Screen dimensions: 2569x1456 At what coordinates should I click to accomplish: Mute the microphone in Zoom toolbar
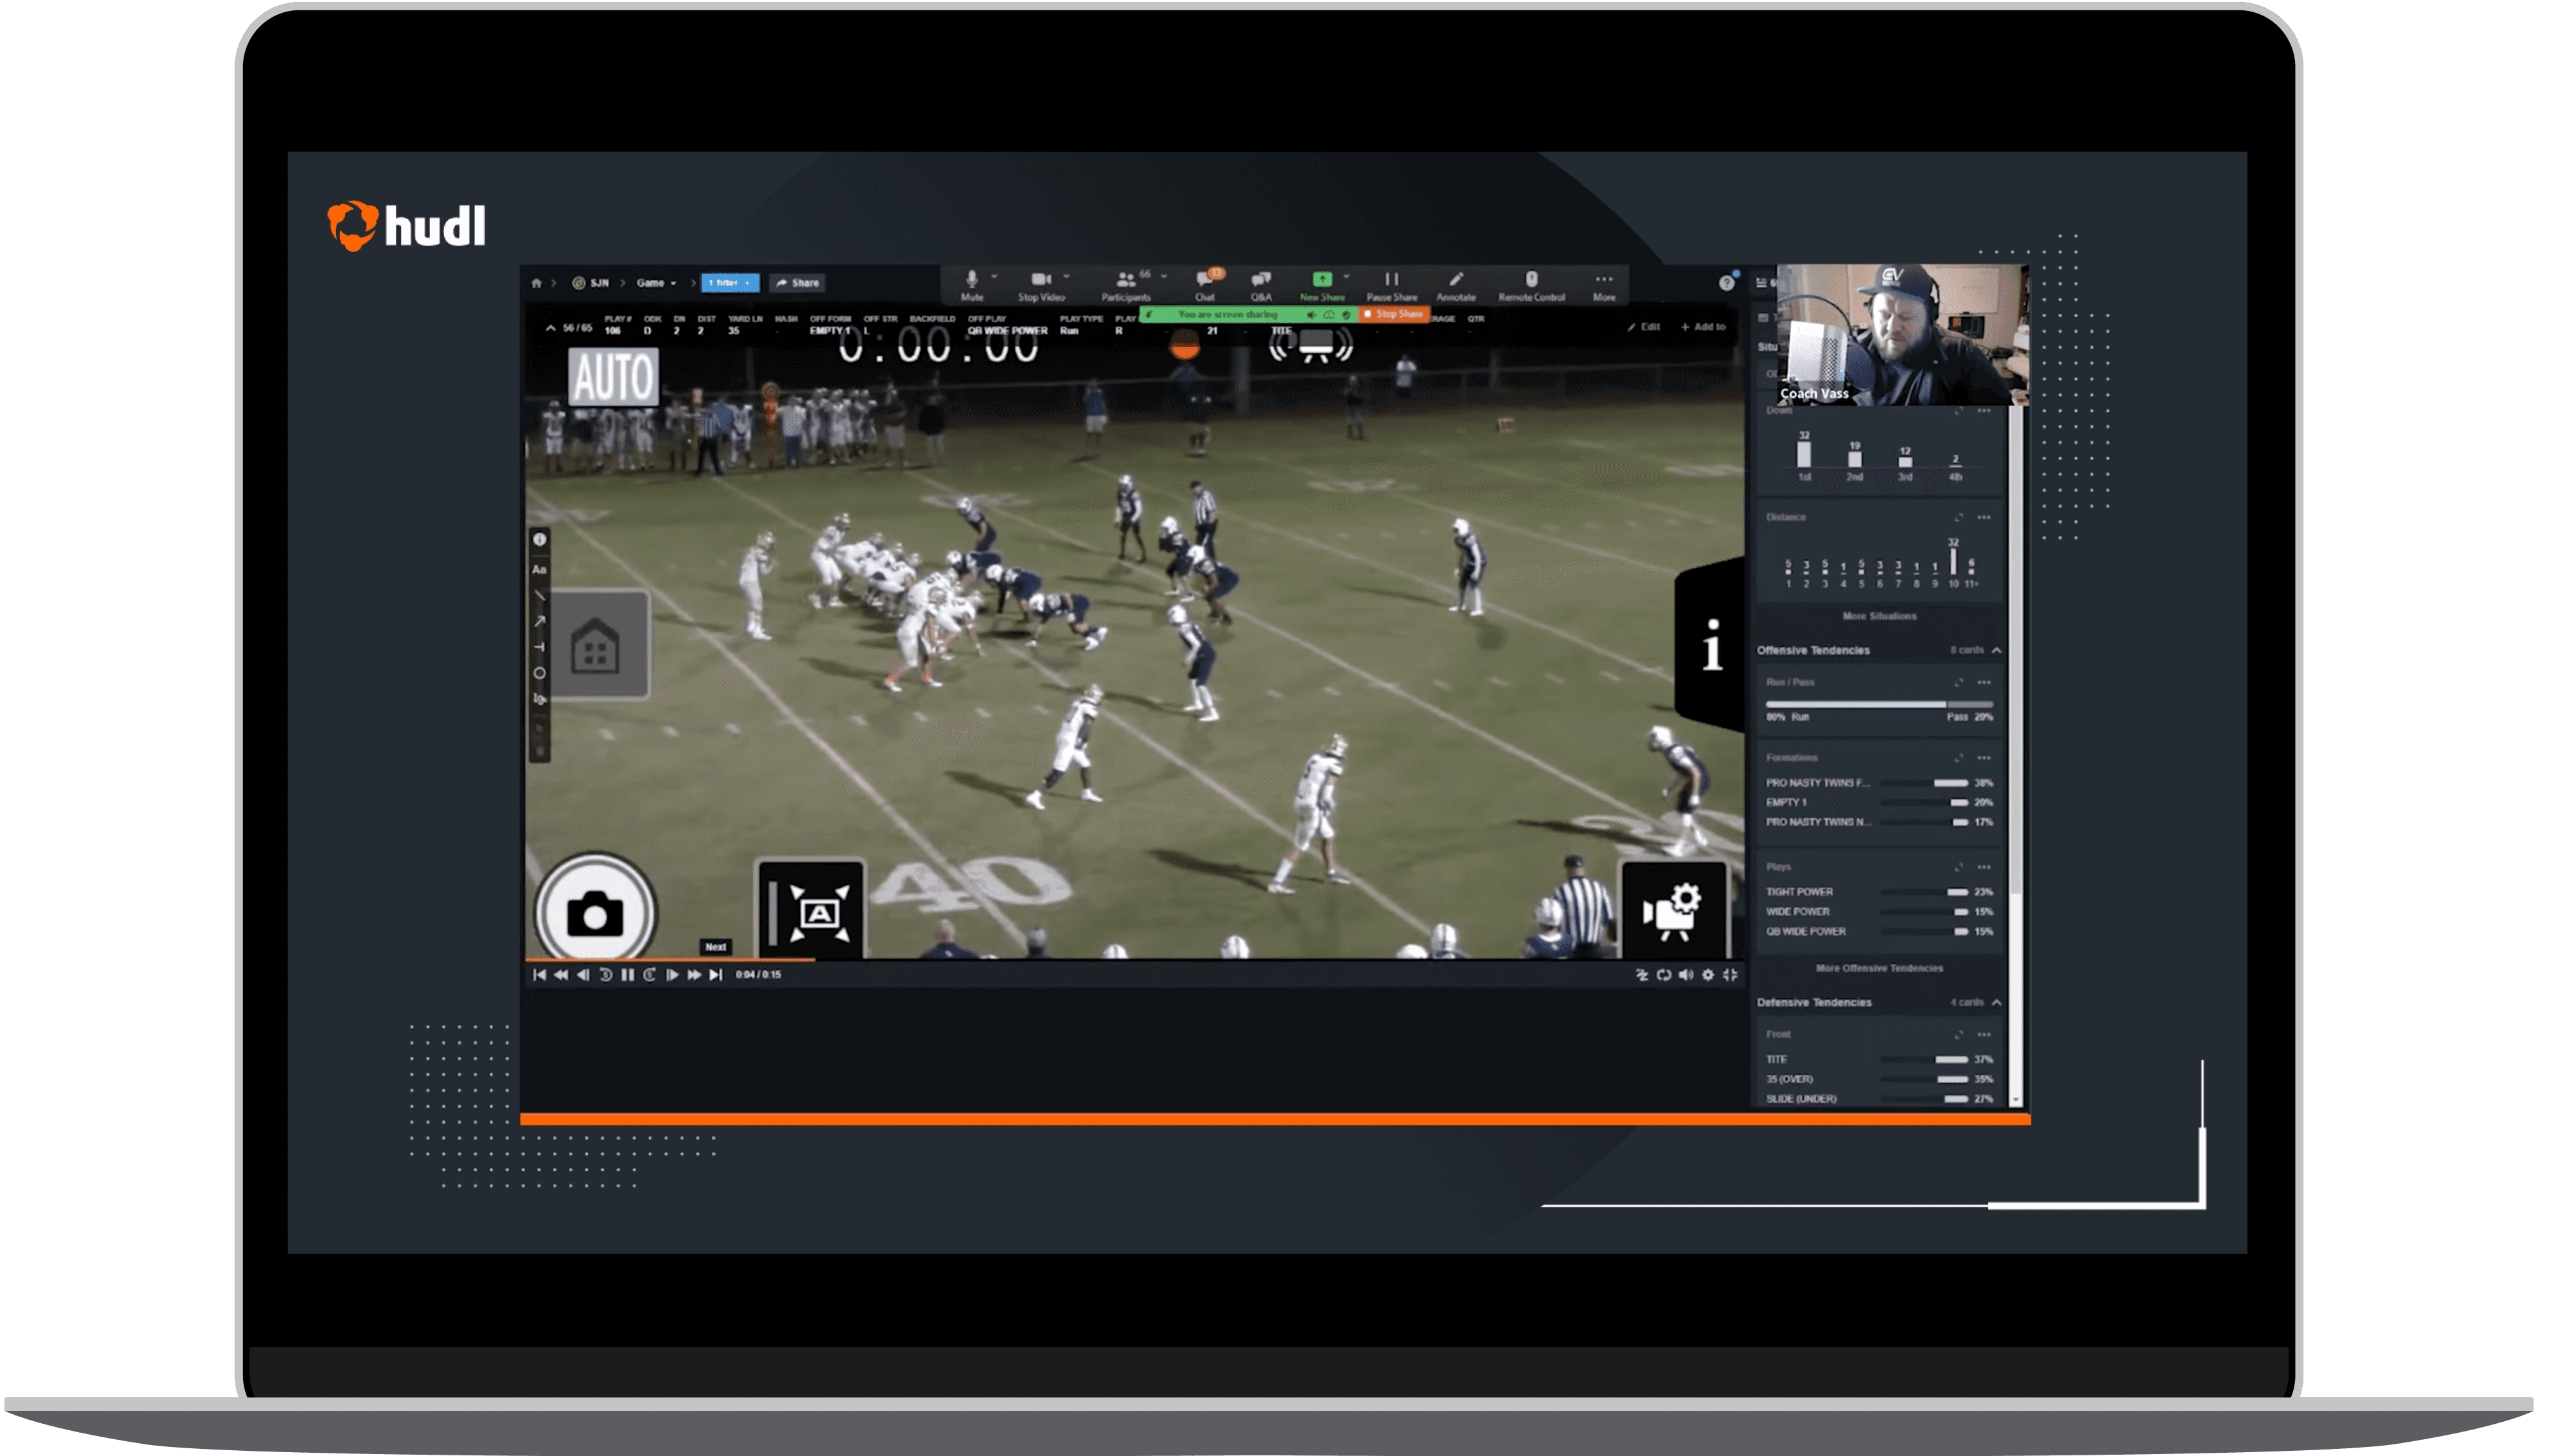(x=971, y=285)
